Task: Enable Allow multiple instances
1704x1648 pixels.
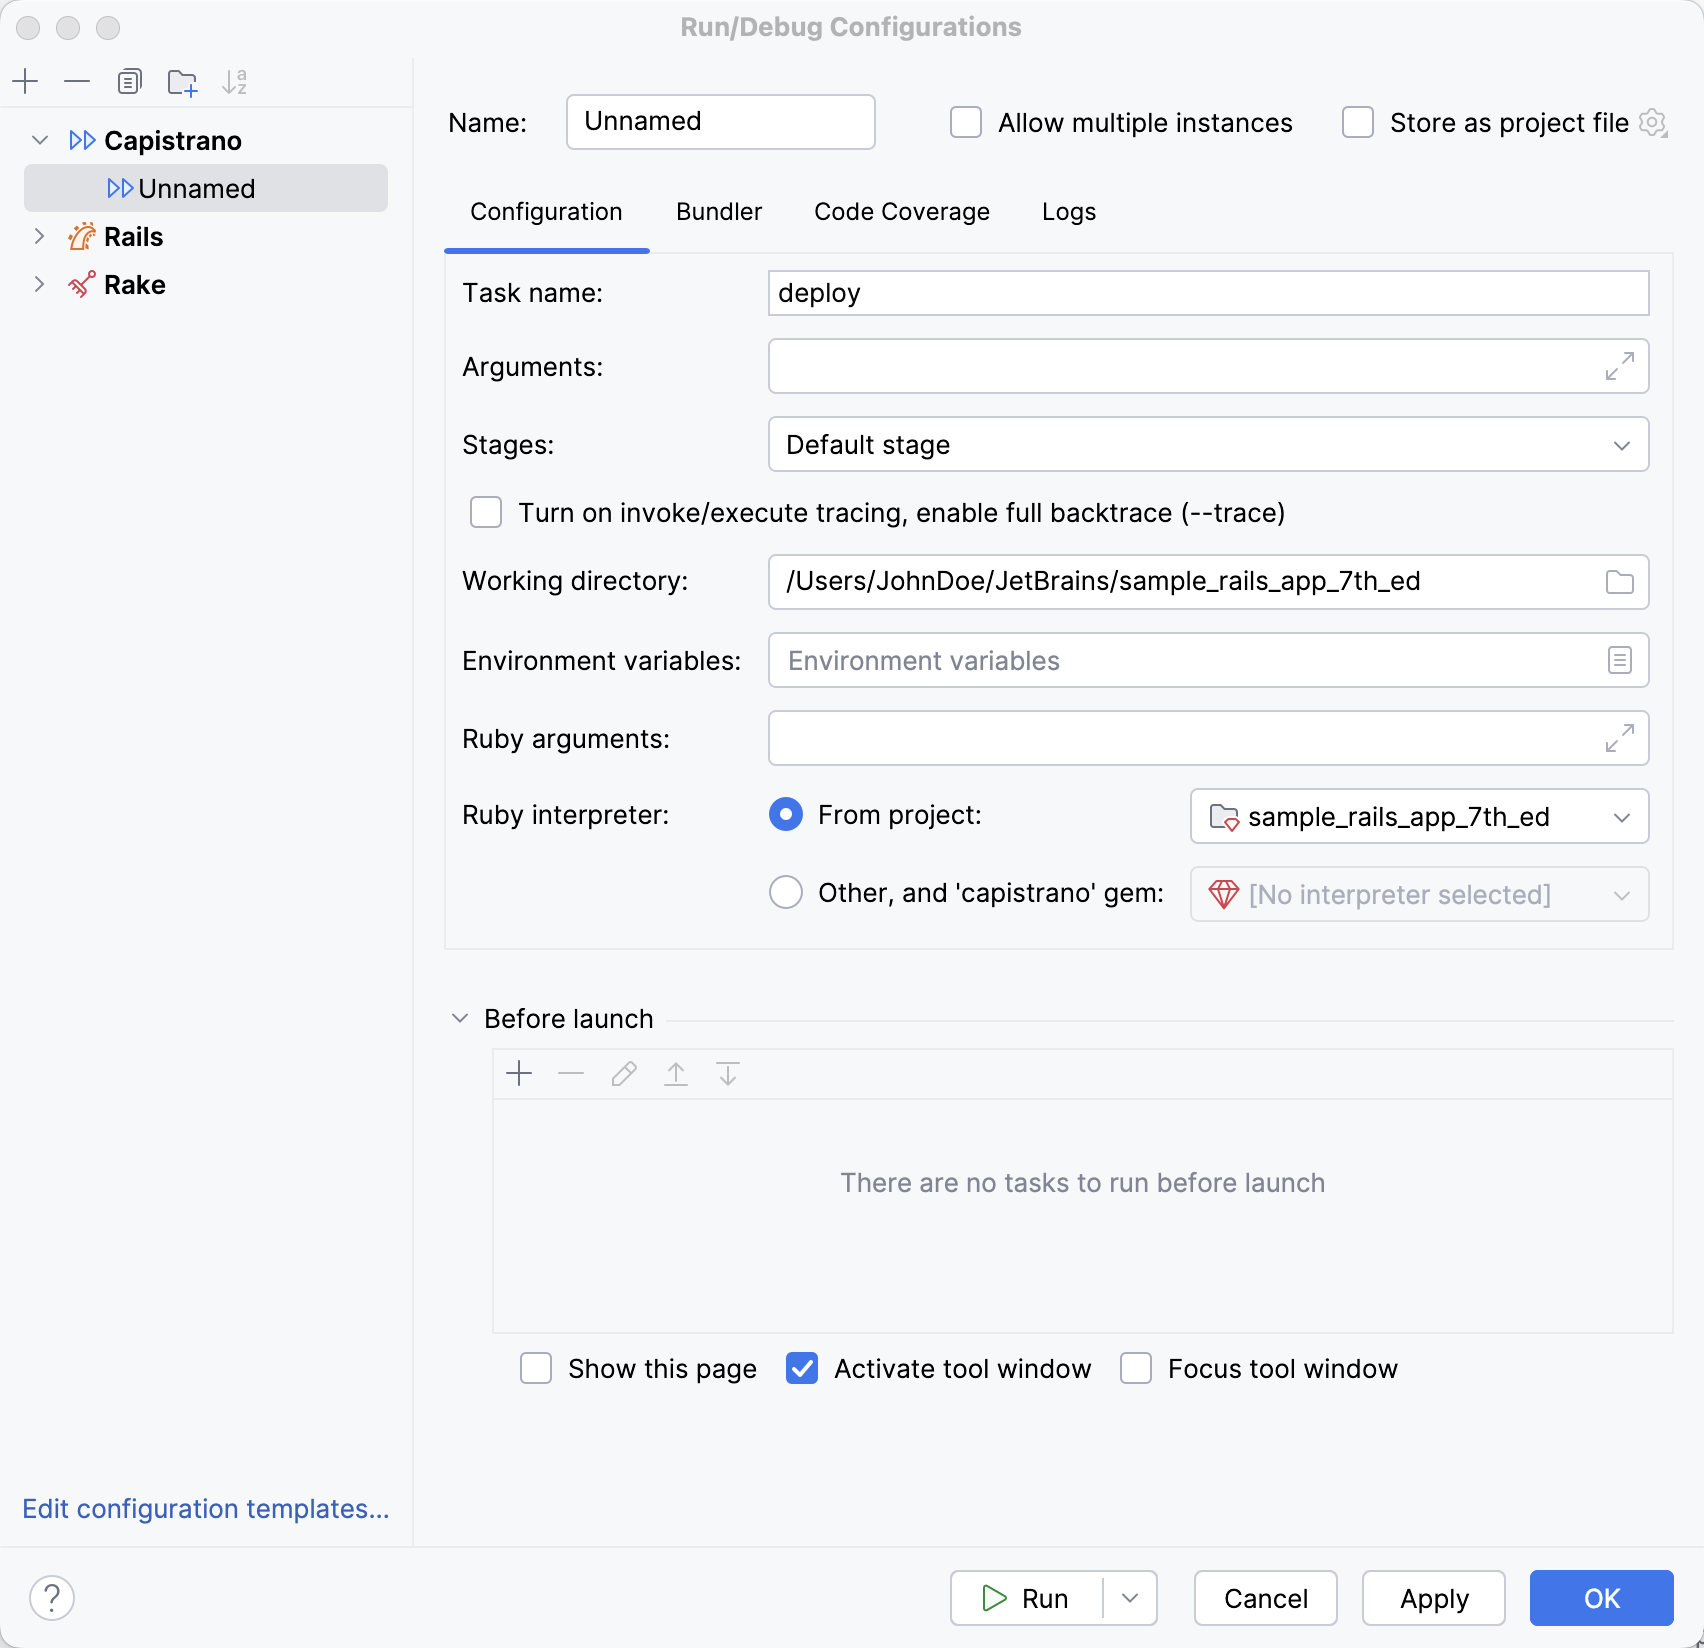Action: [964, 122]
